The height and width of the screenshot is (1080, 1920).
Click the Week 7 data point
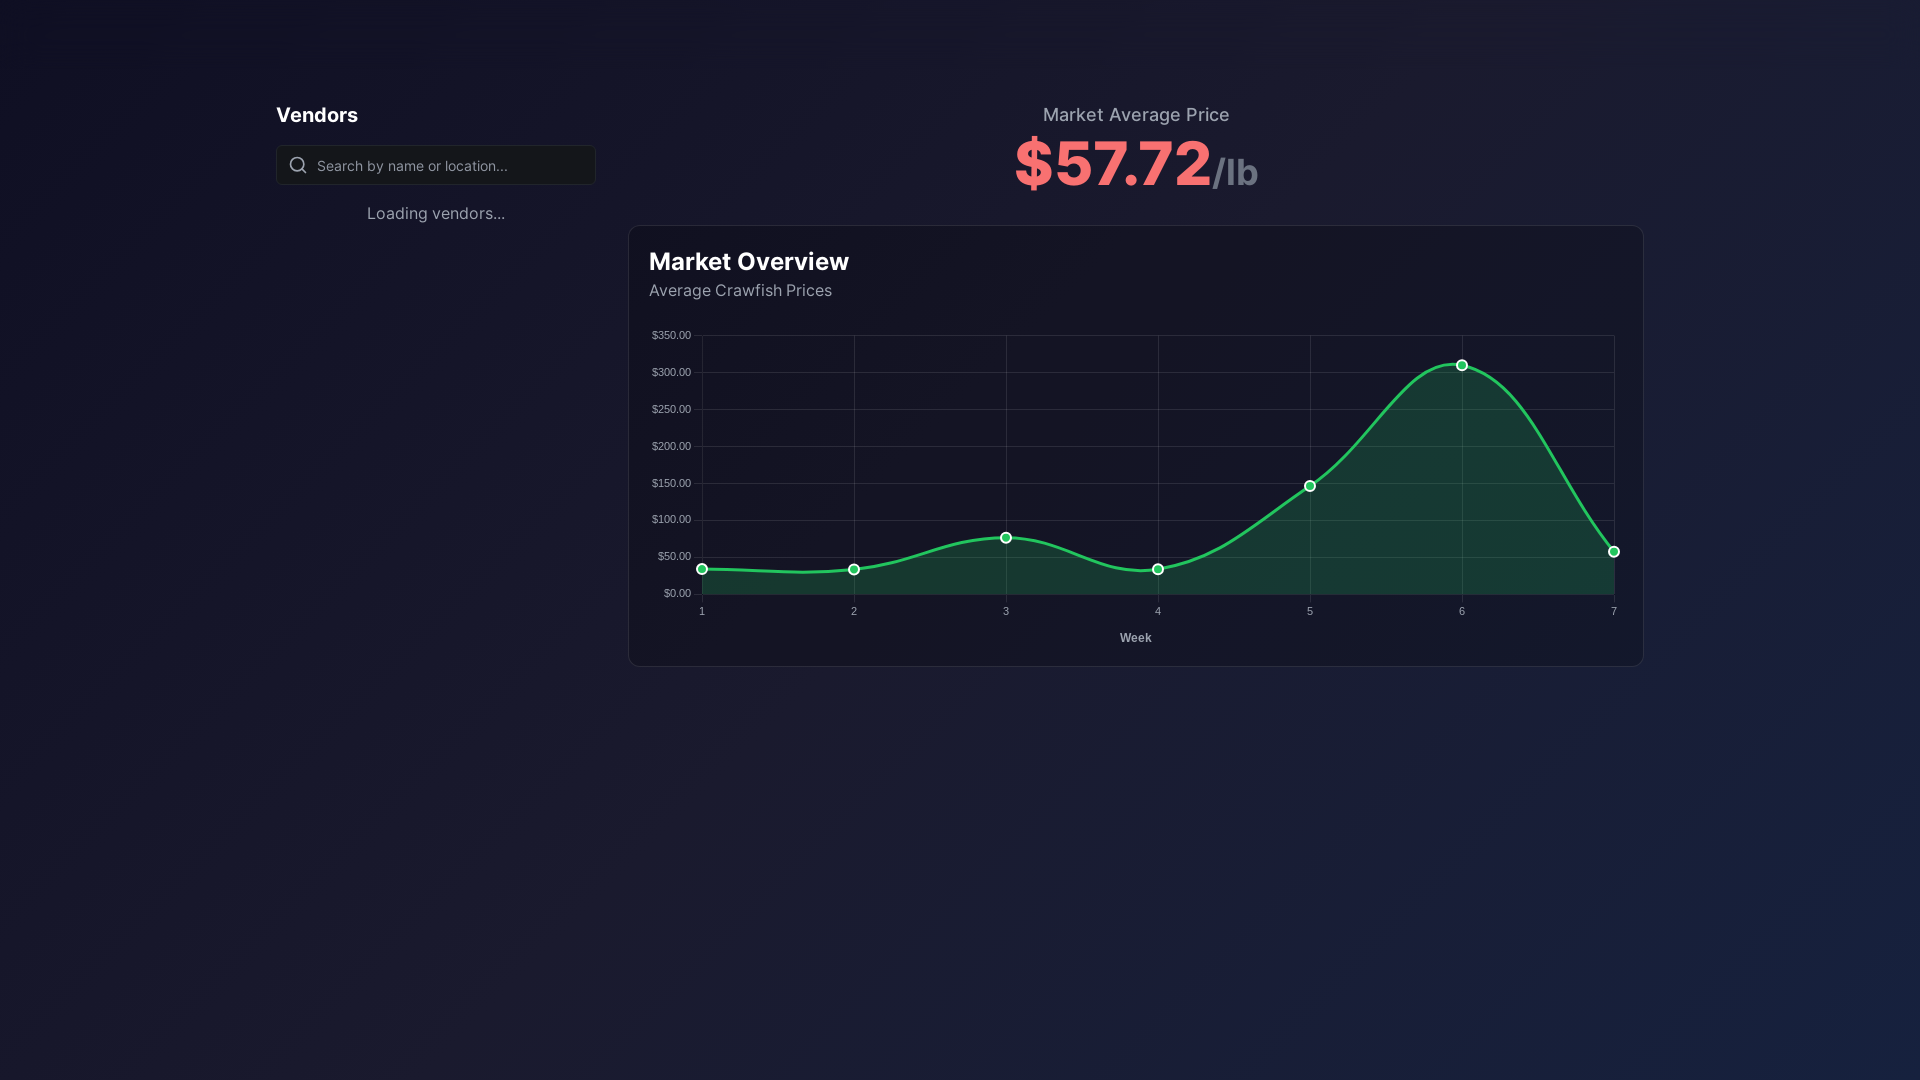[1614, 552]
